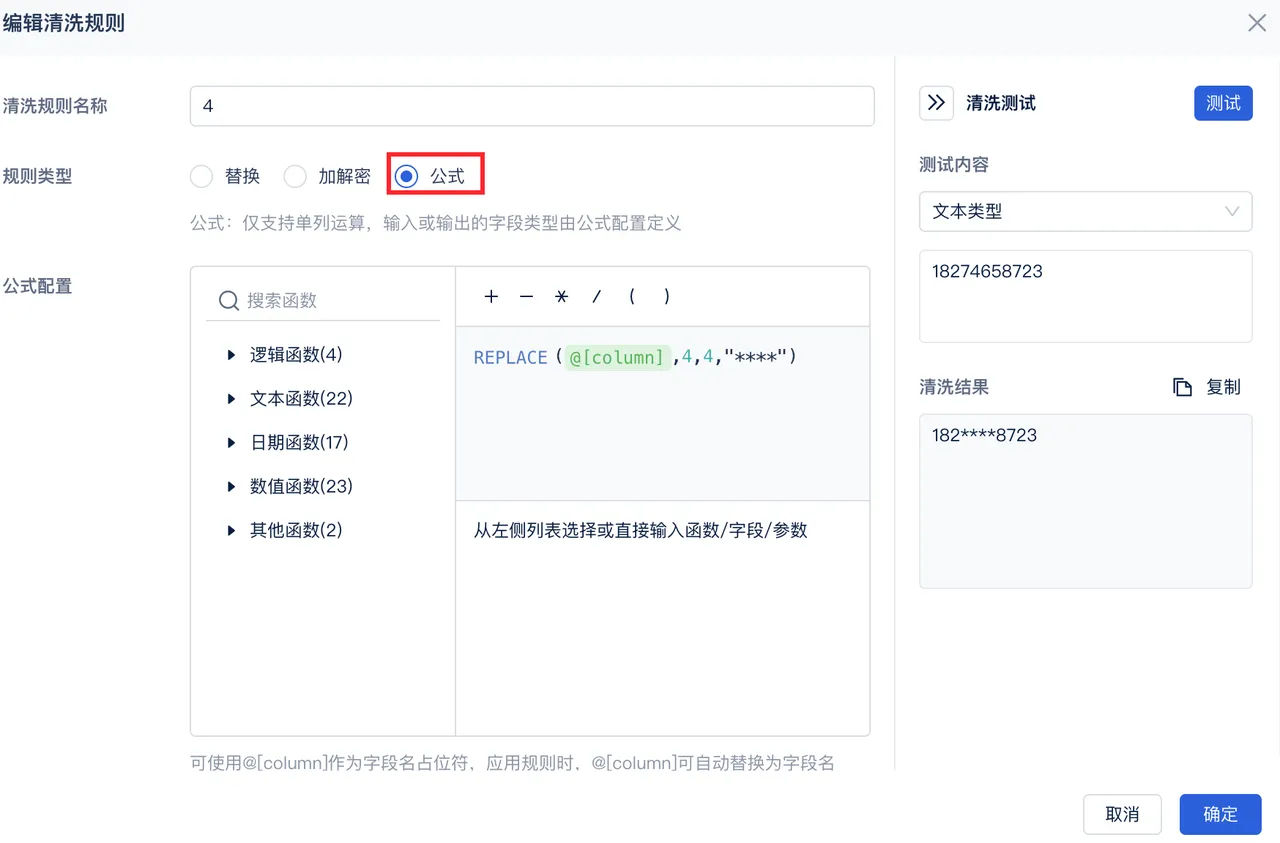Insert the right parenthesis into formula

tap(667, 296)
